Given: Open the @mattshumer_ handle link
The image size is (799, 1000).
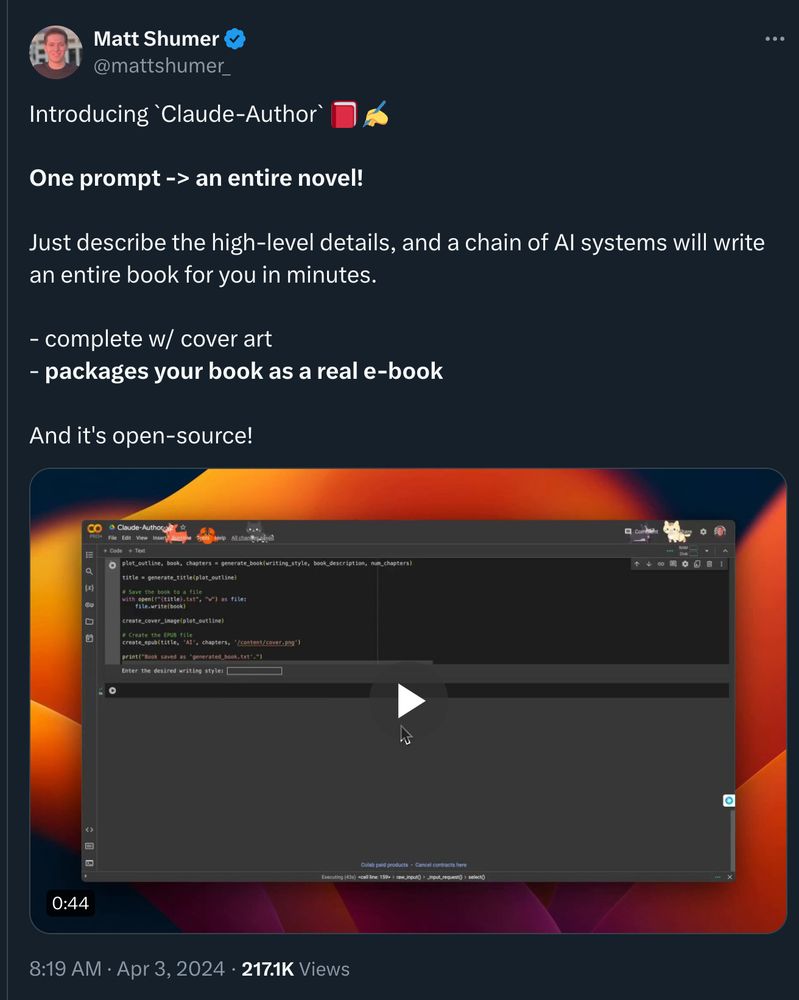Looking at the screenshot, I should click(162, 66).
